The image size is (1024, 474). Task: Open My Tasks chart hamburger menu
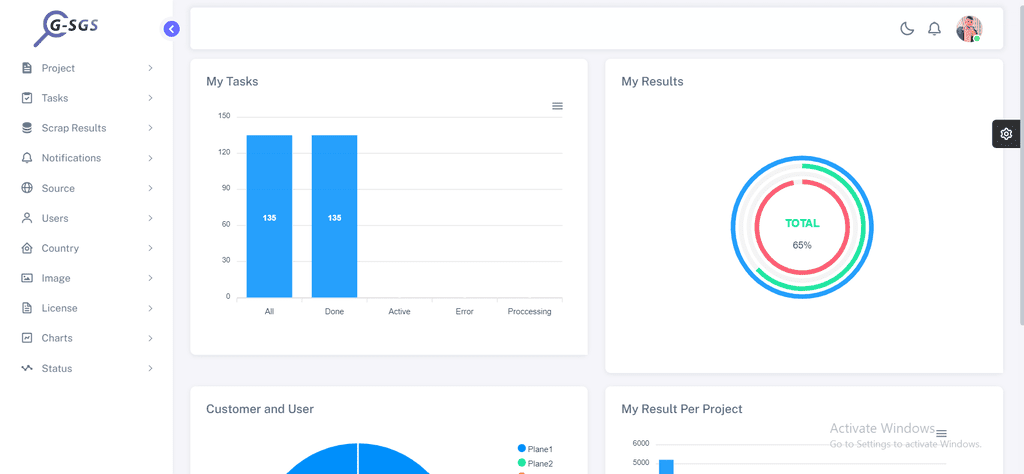pos(557,106)
